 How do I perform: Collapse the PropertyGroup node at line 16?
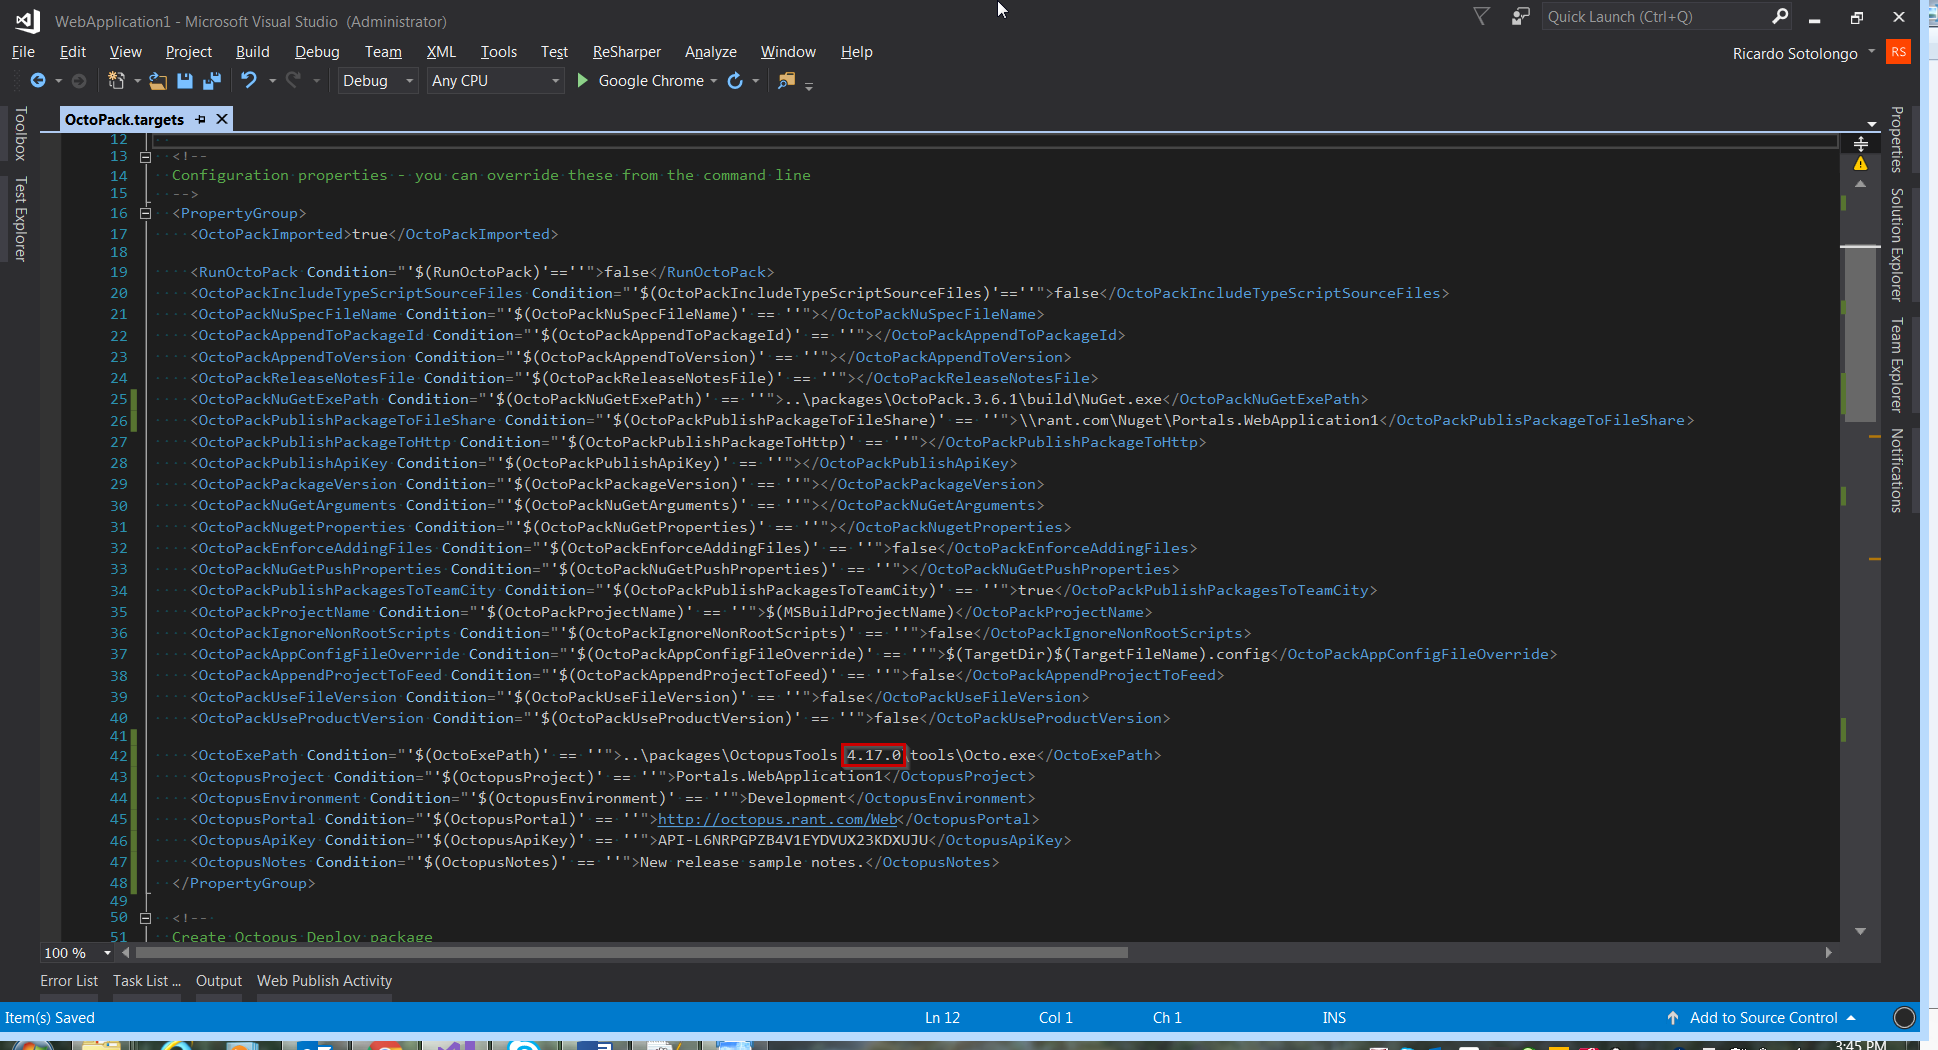pos(145,213)
